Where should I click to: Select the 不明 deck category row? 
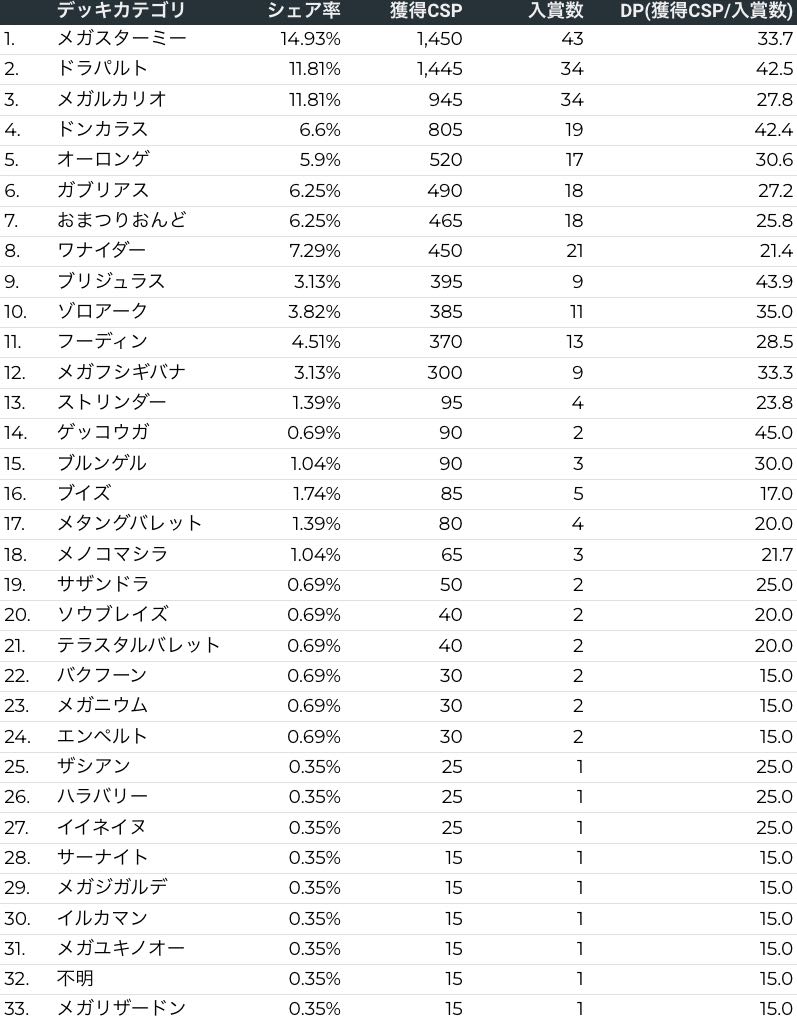click(75, 978)
